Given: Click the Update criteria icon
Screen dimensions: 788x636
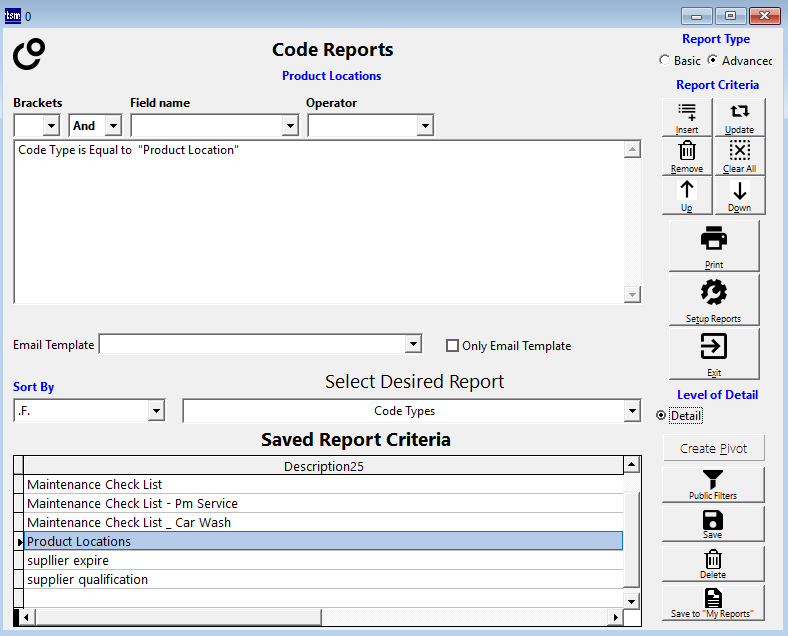Looking at the screenshot, I should point(739,117).
